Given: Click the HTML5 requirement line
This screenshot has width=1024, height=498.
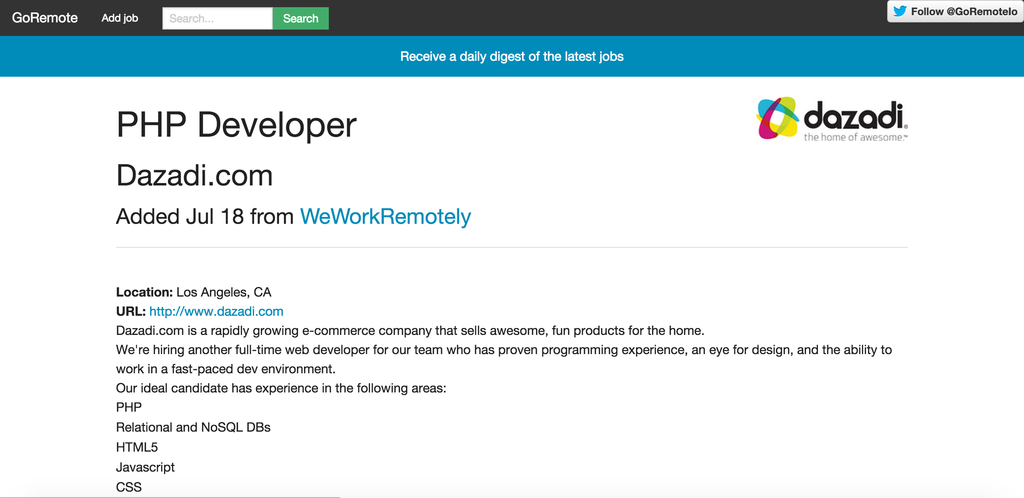Looking at the screenshot, I should point(137,447).
